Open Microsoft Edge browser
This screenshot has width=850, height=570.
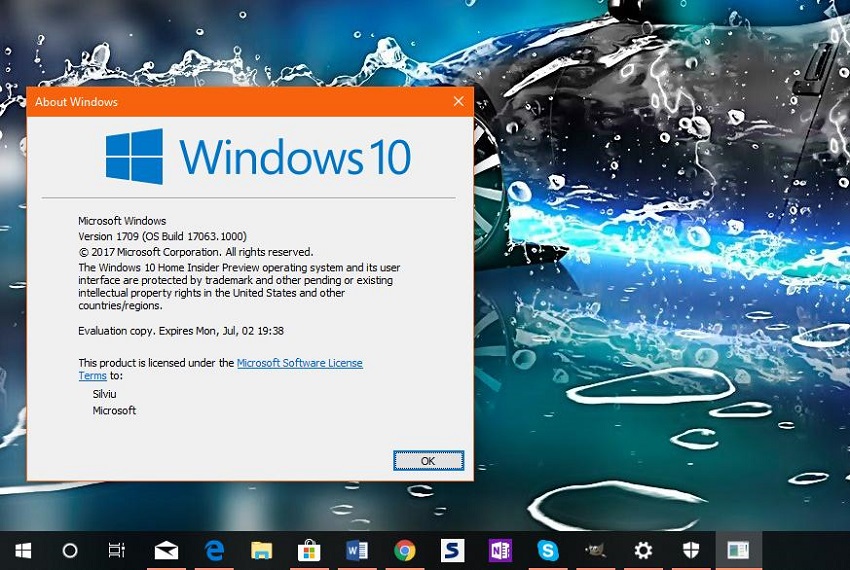[x=214, y=550]
